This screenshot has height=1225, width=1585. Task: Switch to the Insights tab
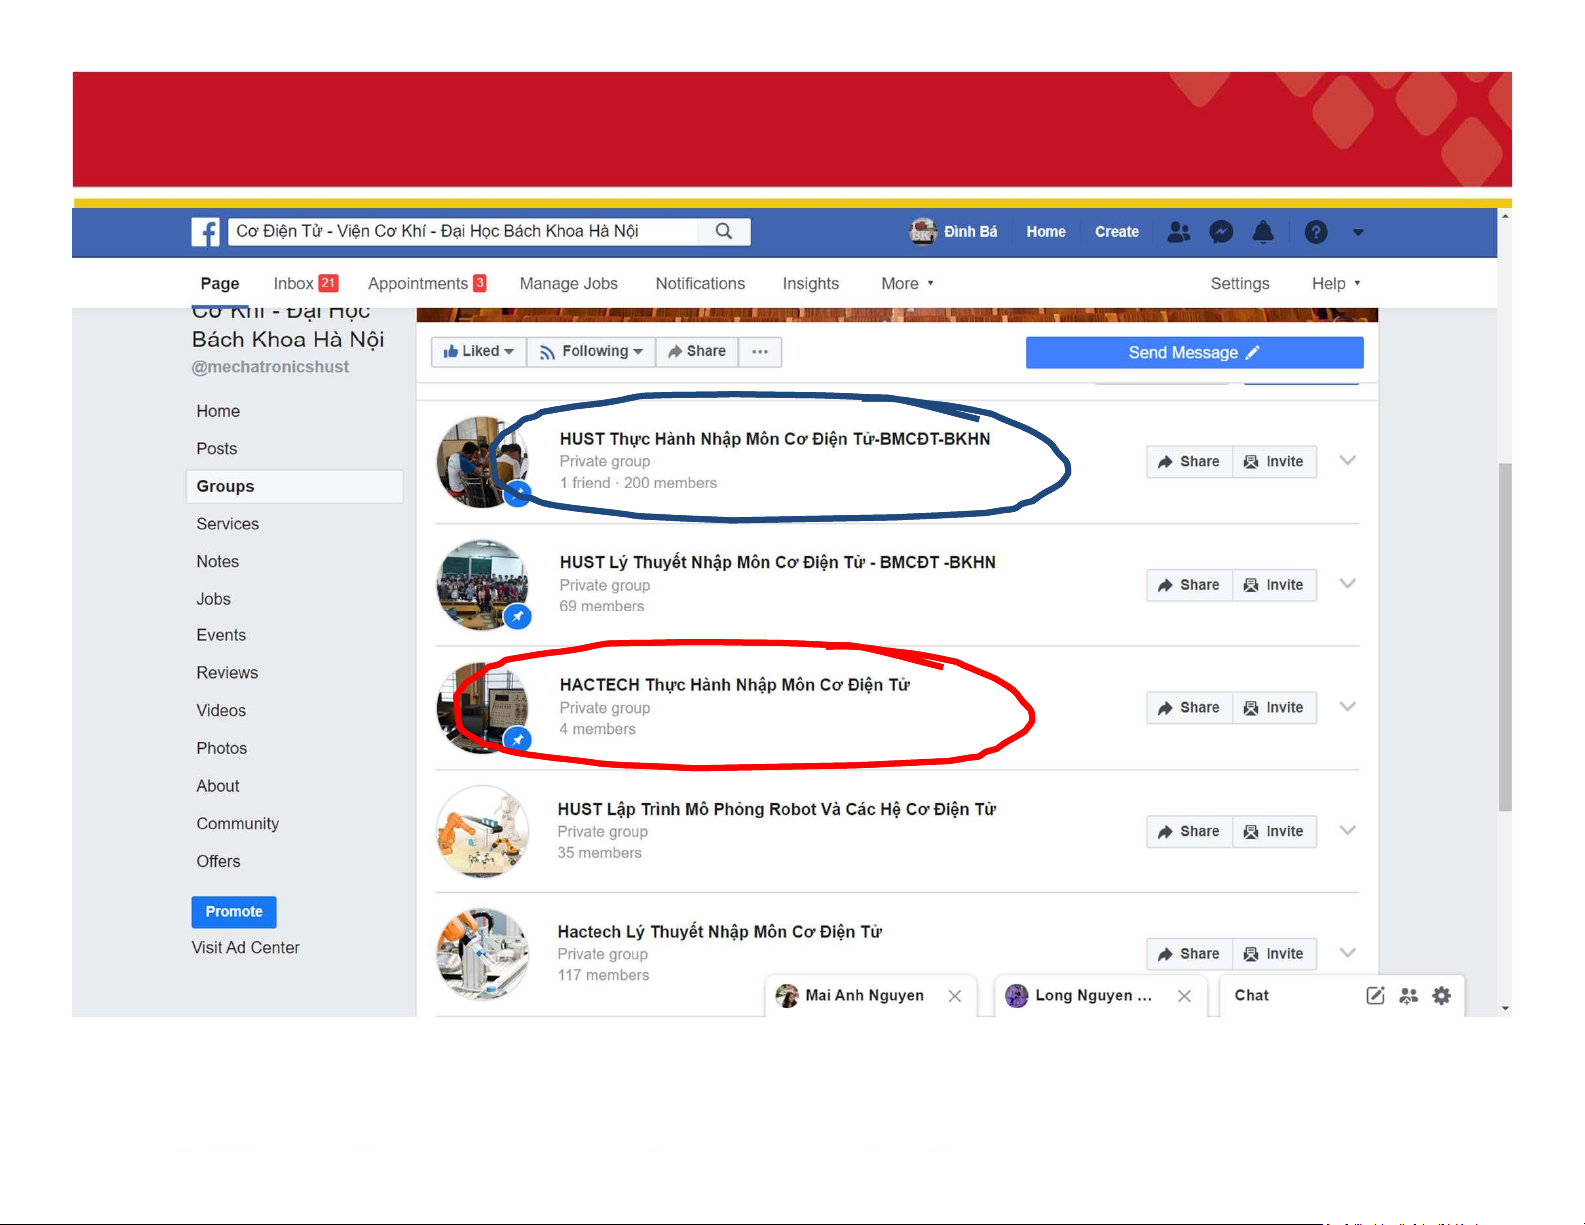[x=810, y=284]
